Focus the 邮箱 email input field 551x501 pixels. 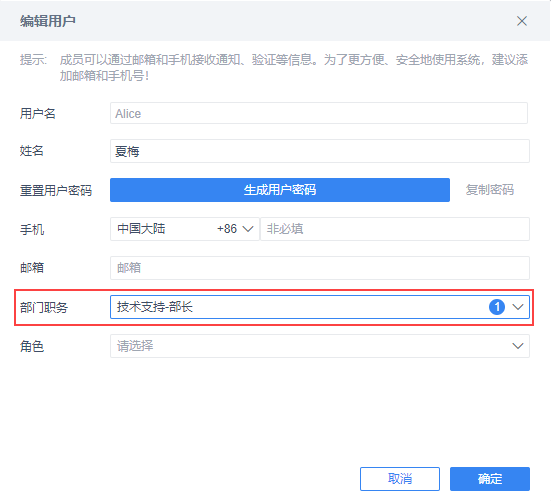click(320, 268)
